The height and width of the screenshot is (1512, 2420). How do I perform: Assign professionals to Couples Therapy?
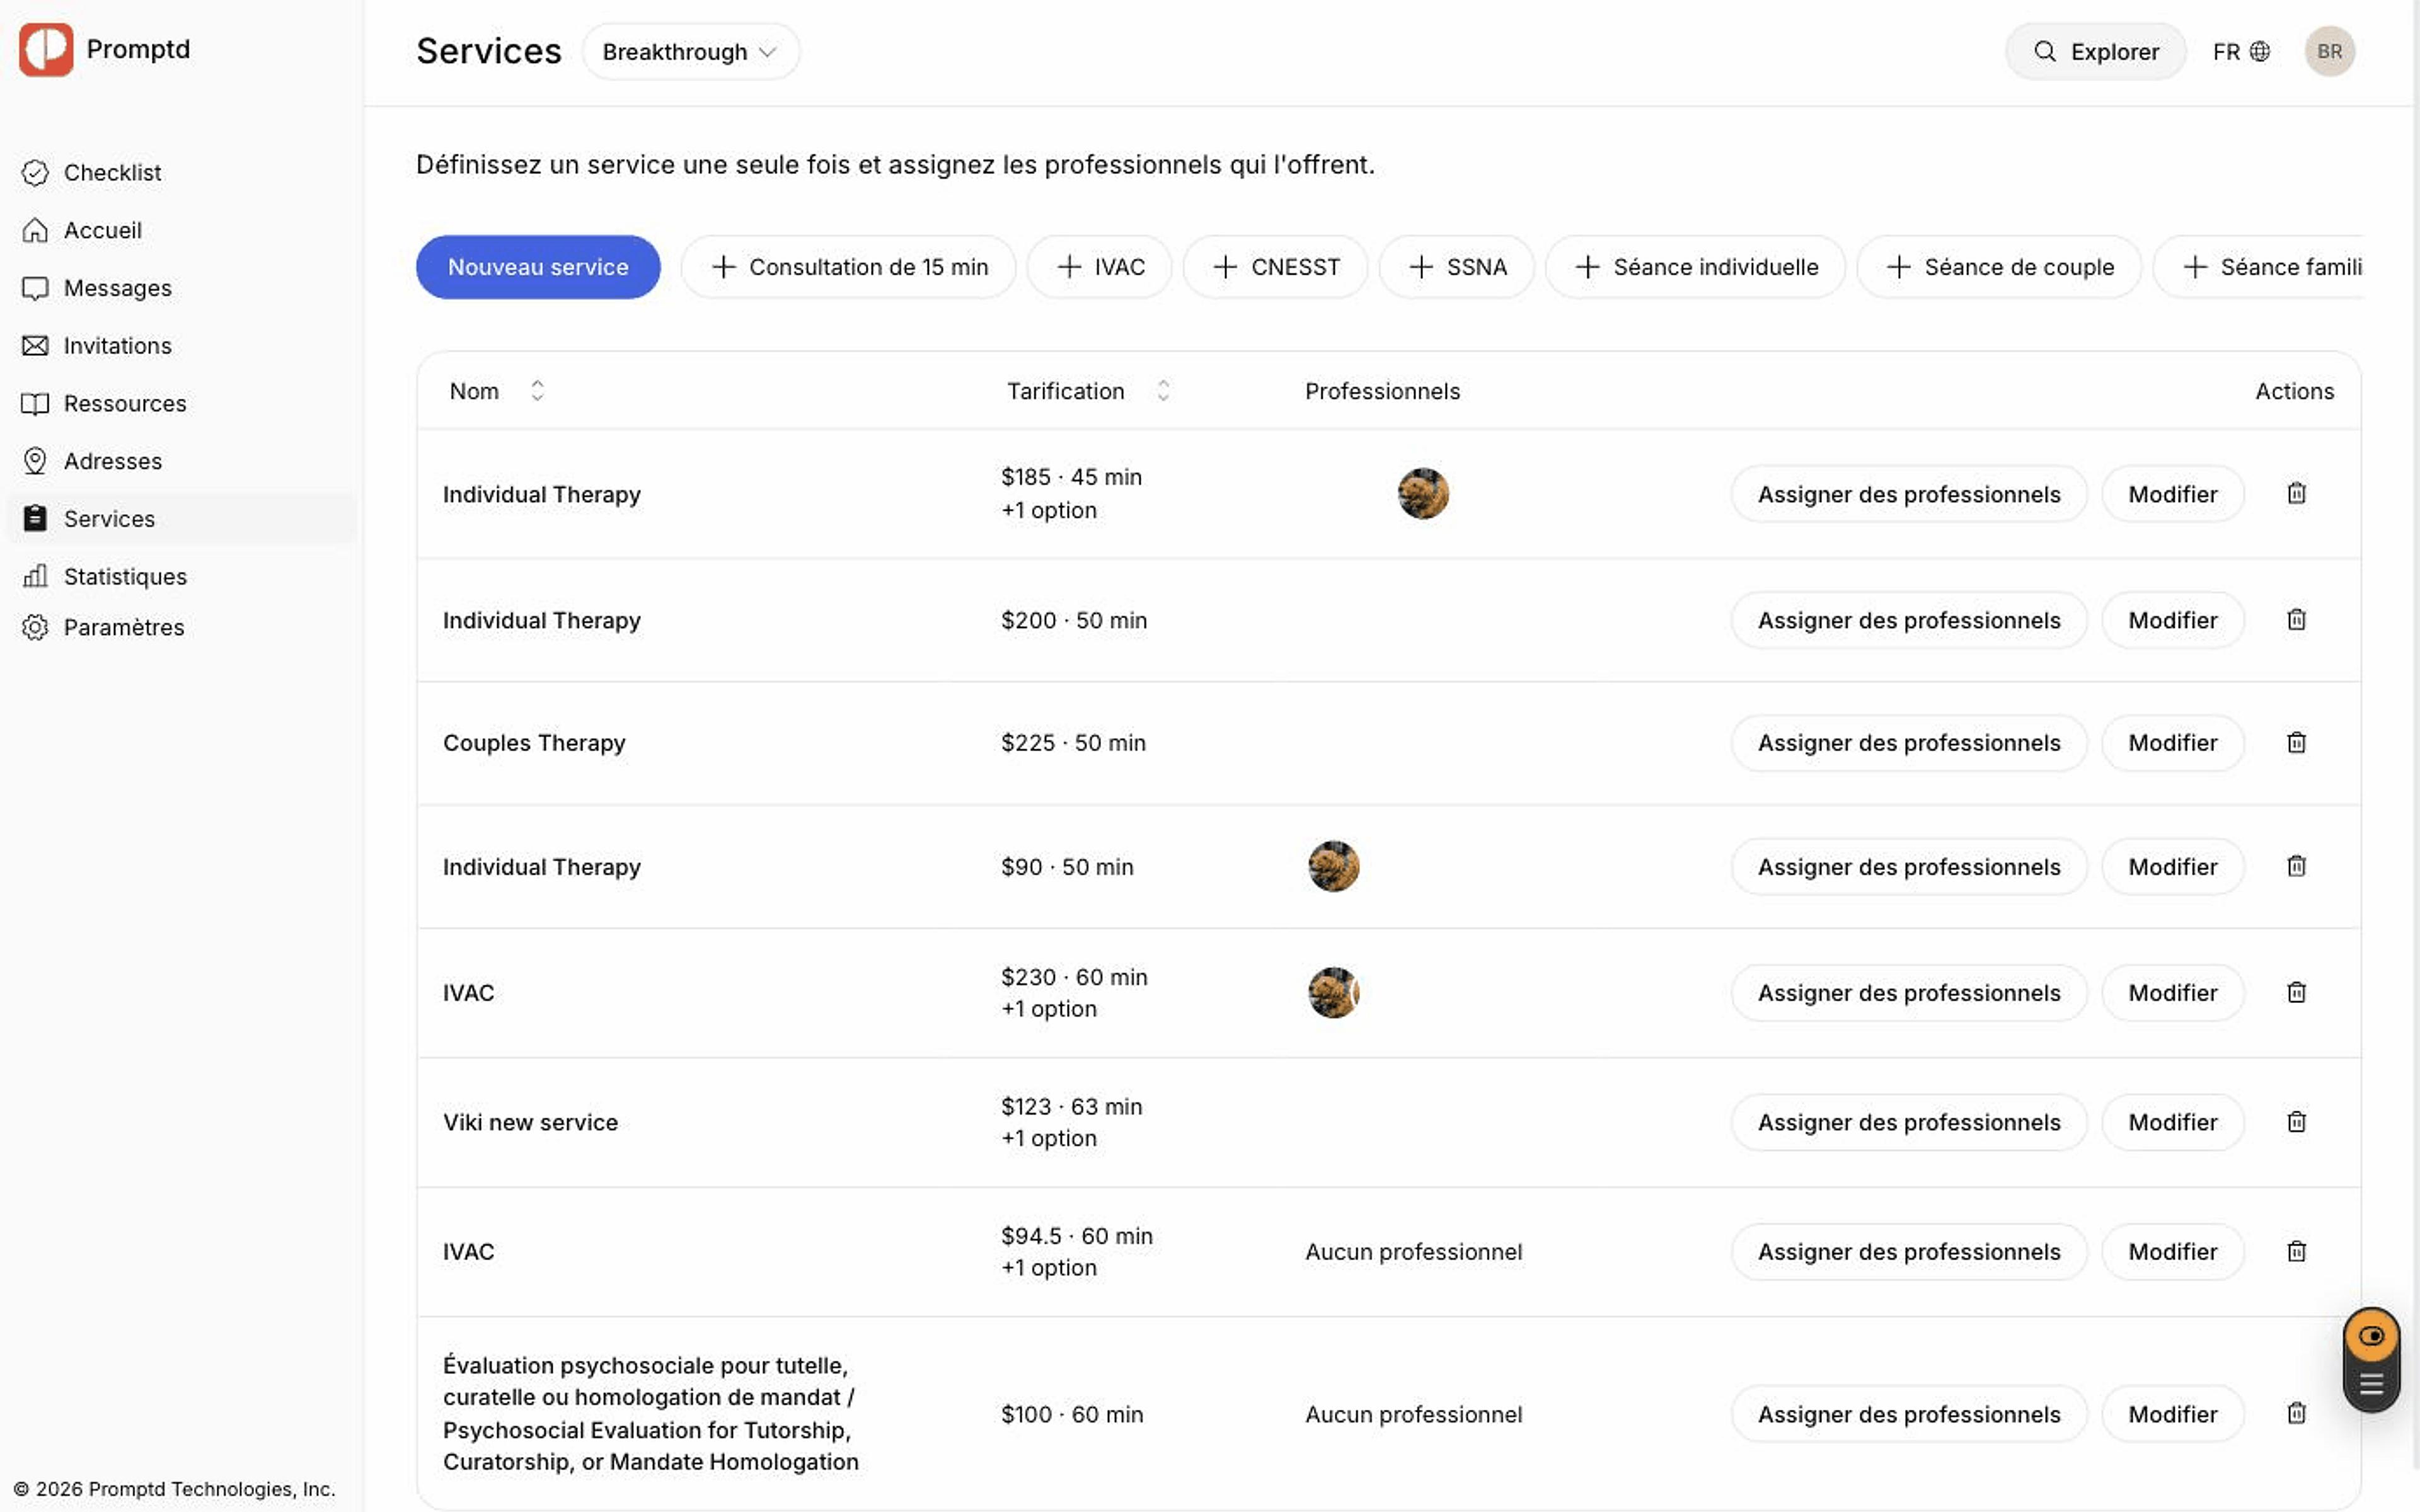click(1909, 743)
